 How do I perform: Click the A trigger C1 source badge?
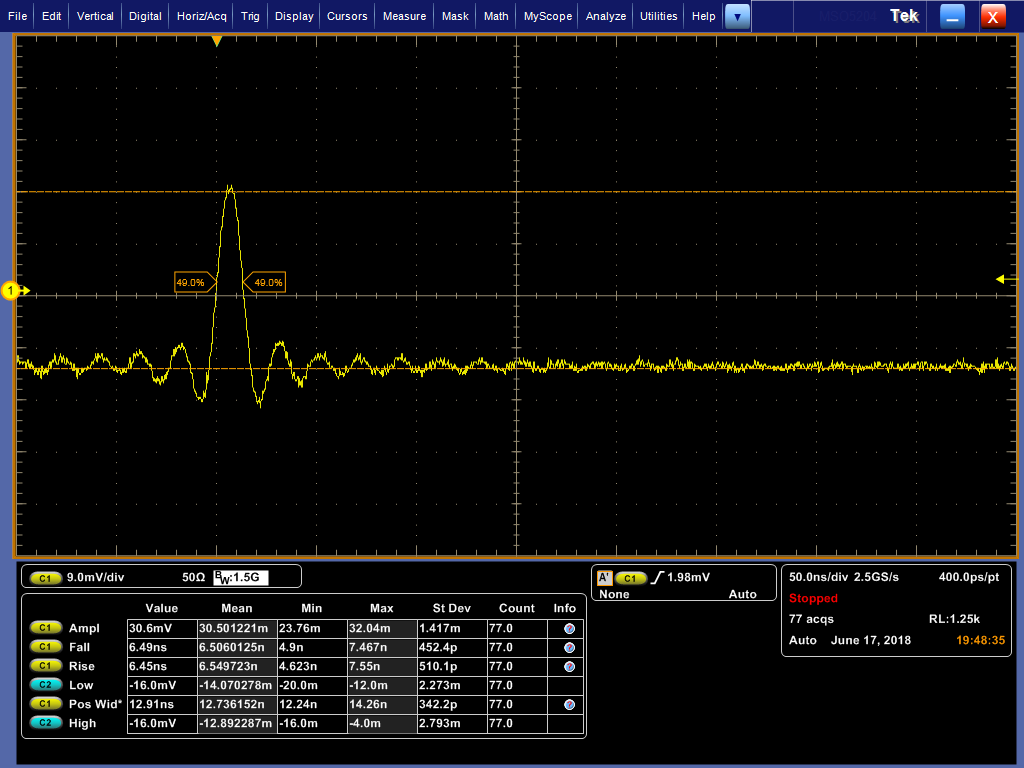pyautogui.click(x=630, y=578)
